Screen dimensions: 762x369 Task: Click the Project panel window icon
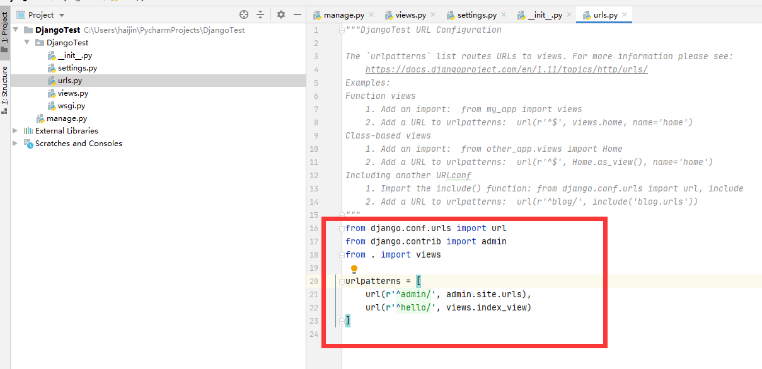click(21, 15)
